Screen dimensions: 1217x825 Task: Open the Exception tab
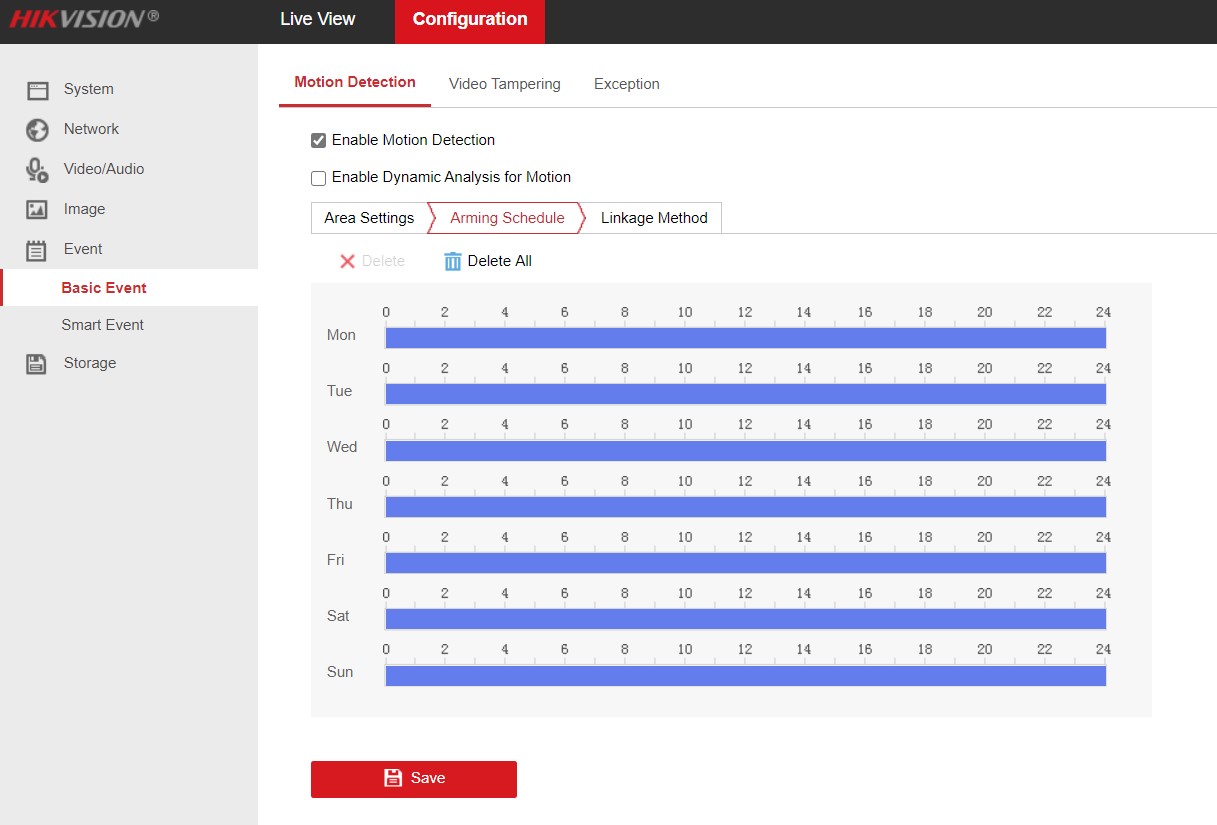(x=626, y=84)
